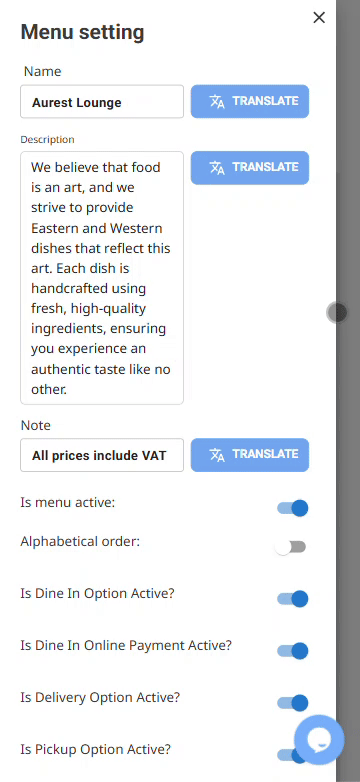360x782 pixels.
Task: Click the Menu setting heading
Action: click(x=82, y=32)
